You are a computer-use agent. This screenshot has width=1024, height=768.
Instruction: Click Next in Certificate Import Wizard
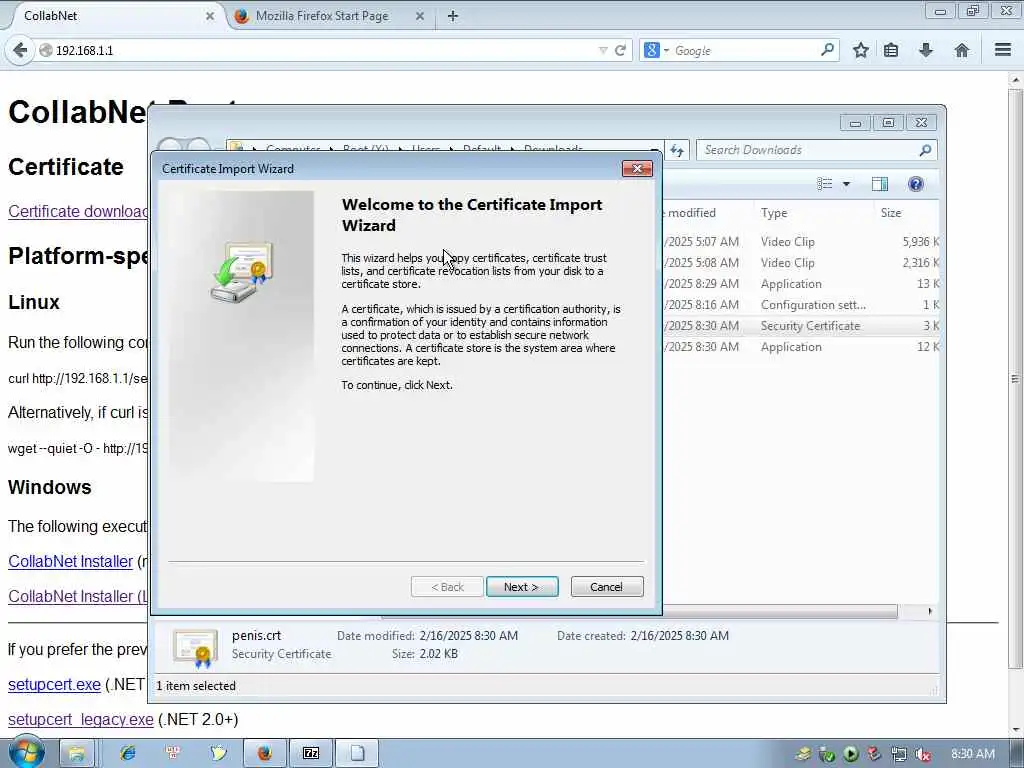point(522,586)
